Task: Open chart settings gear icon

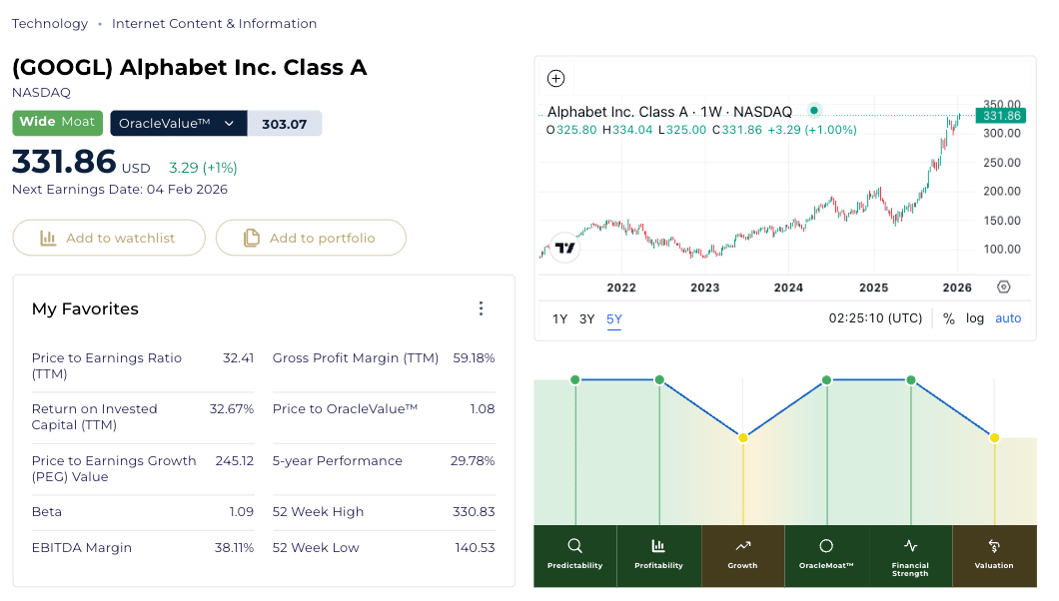Action: point(1004,288)
